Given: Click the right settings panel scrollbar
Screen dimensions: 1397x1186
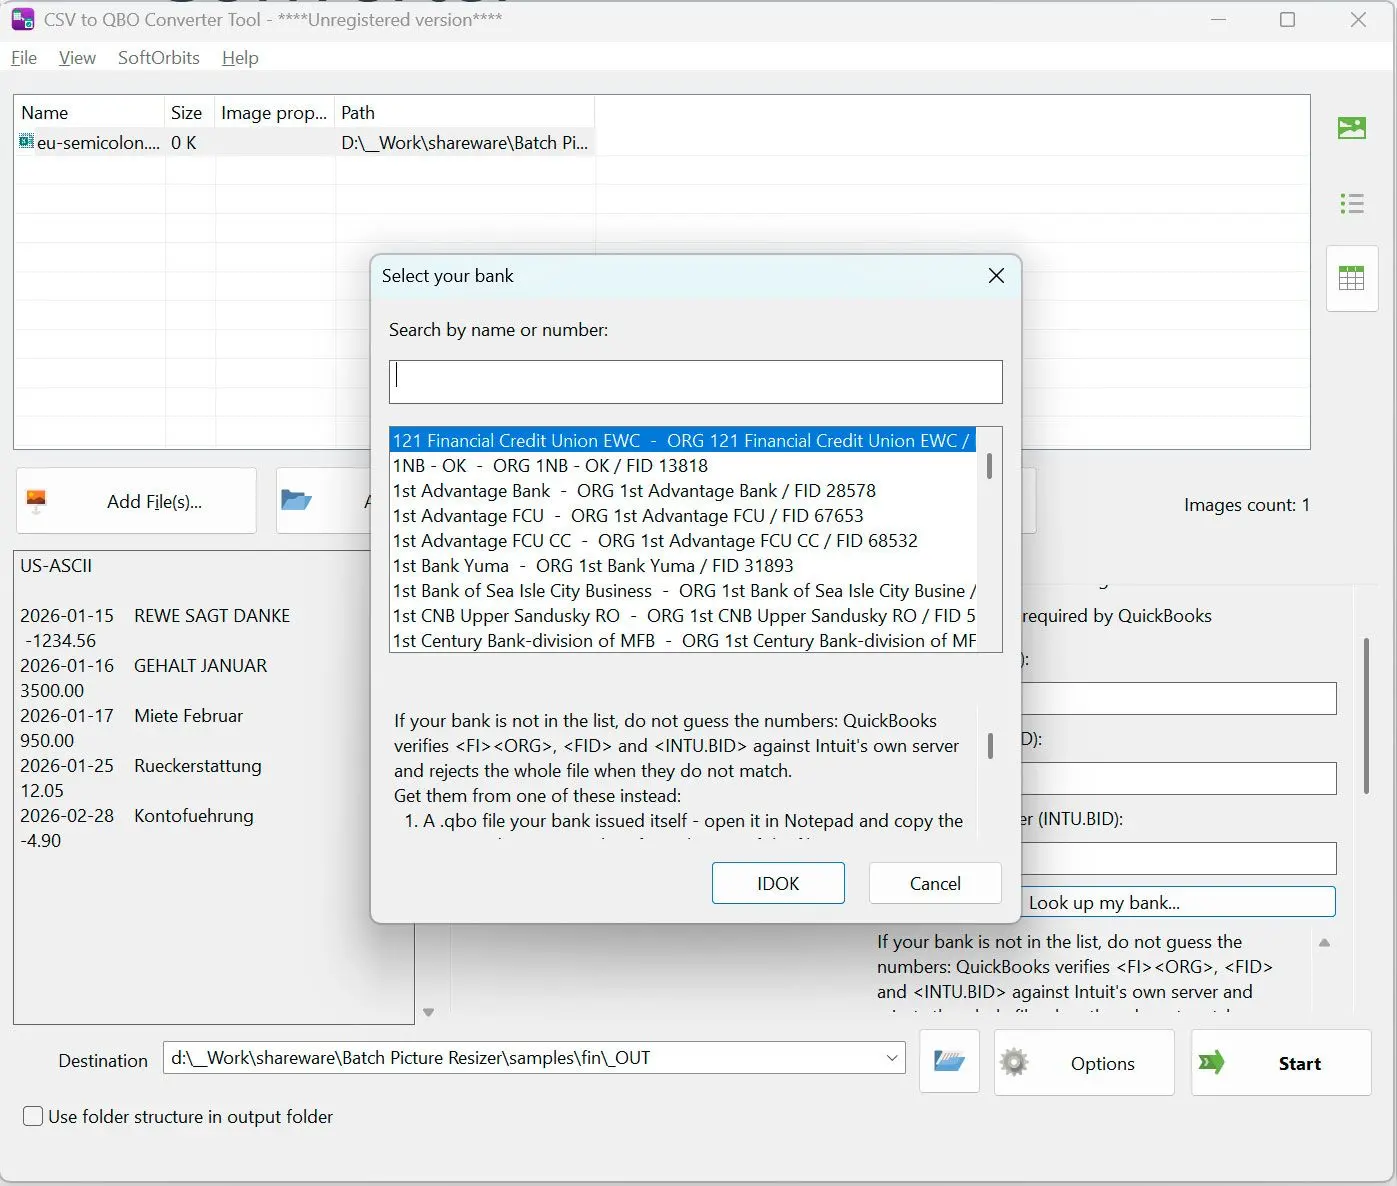Looking at the screenshot, I should 1366,716.
